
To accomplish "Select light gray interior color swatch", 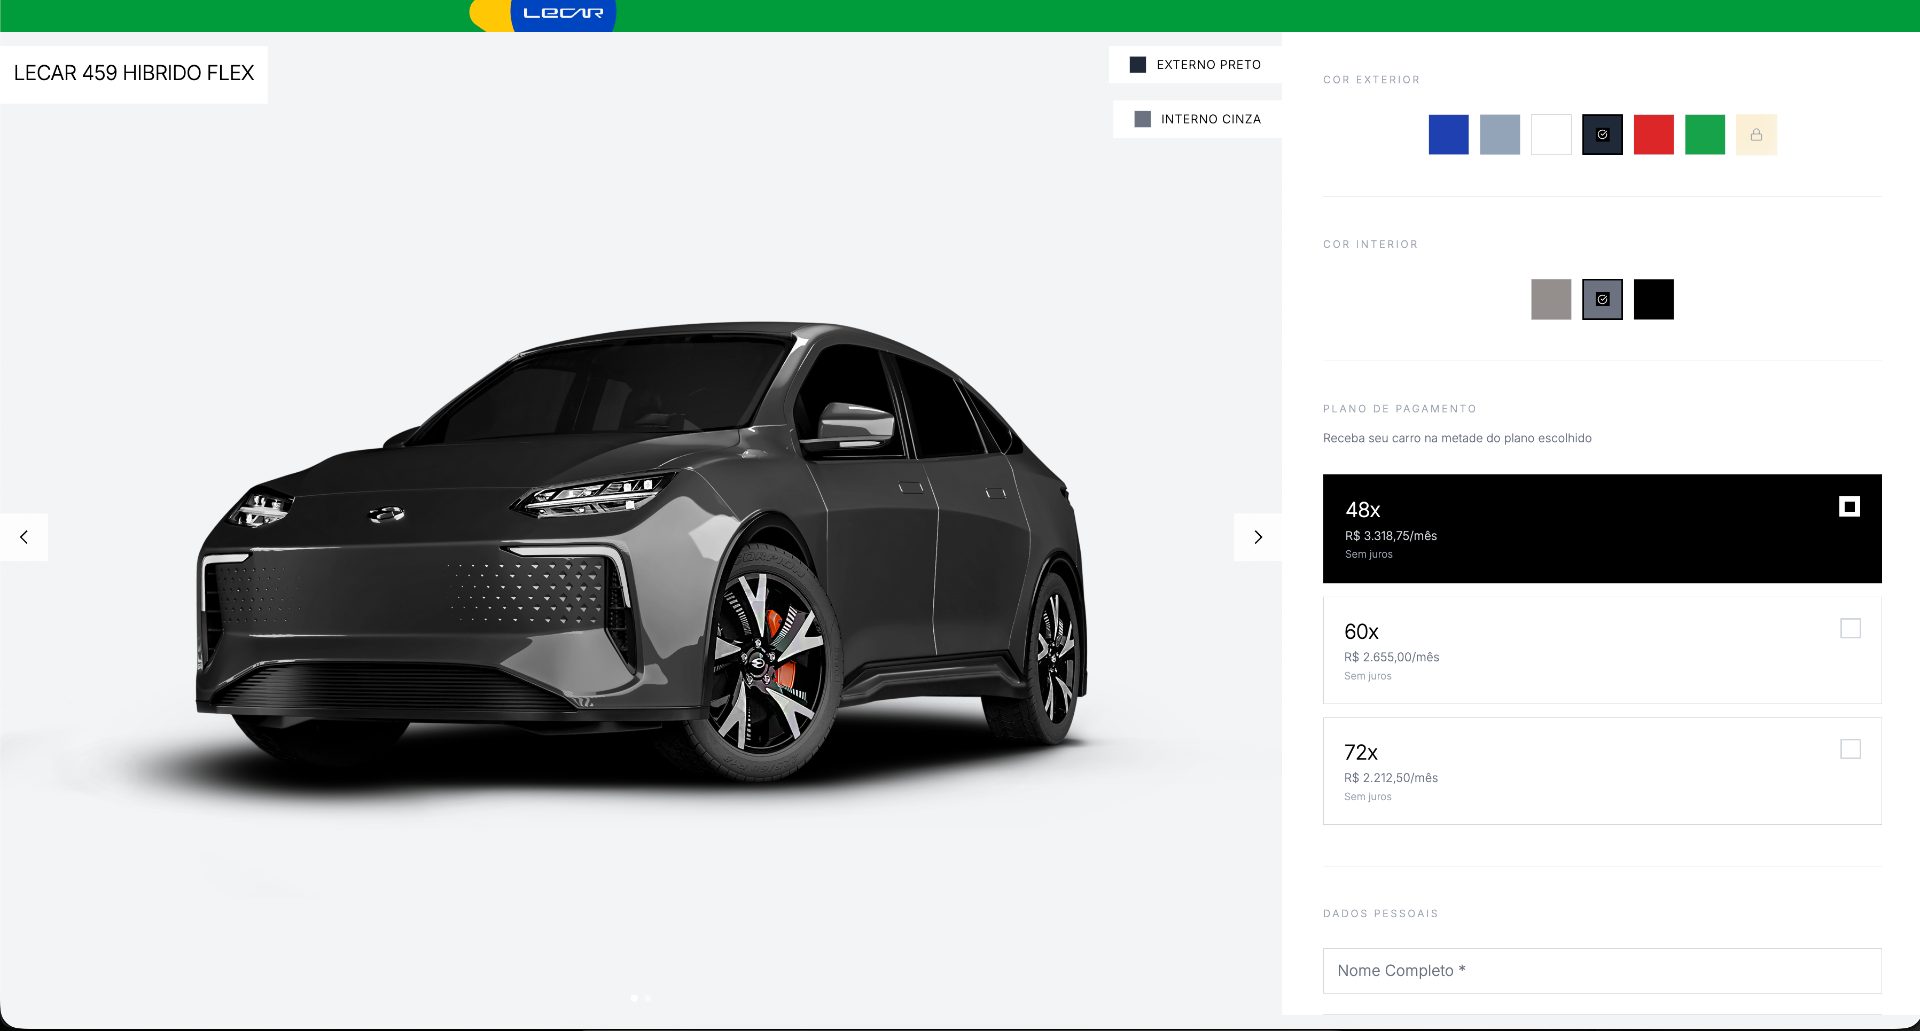I will tap(1551, 299).
